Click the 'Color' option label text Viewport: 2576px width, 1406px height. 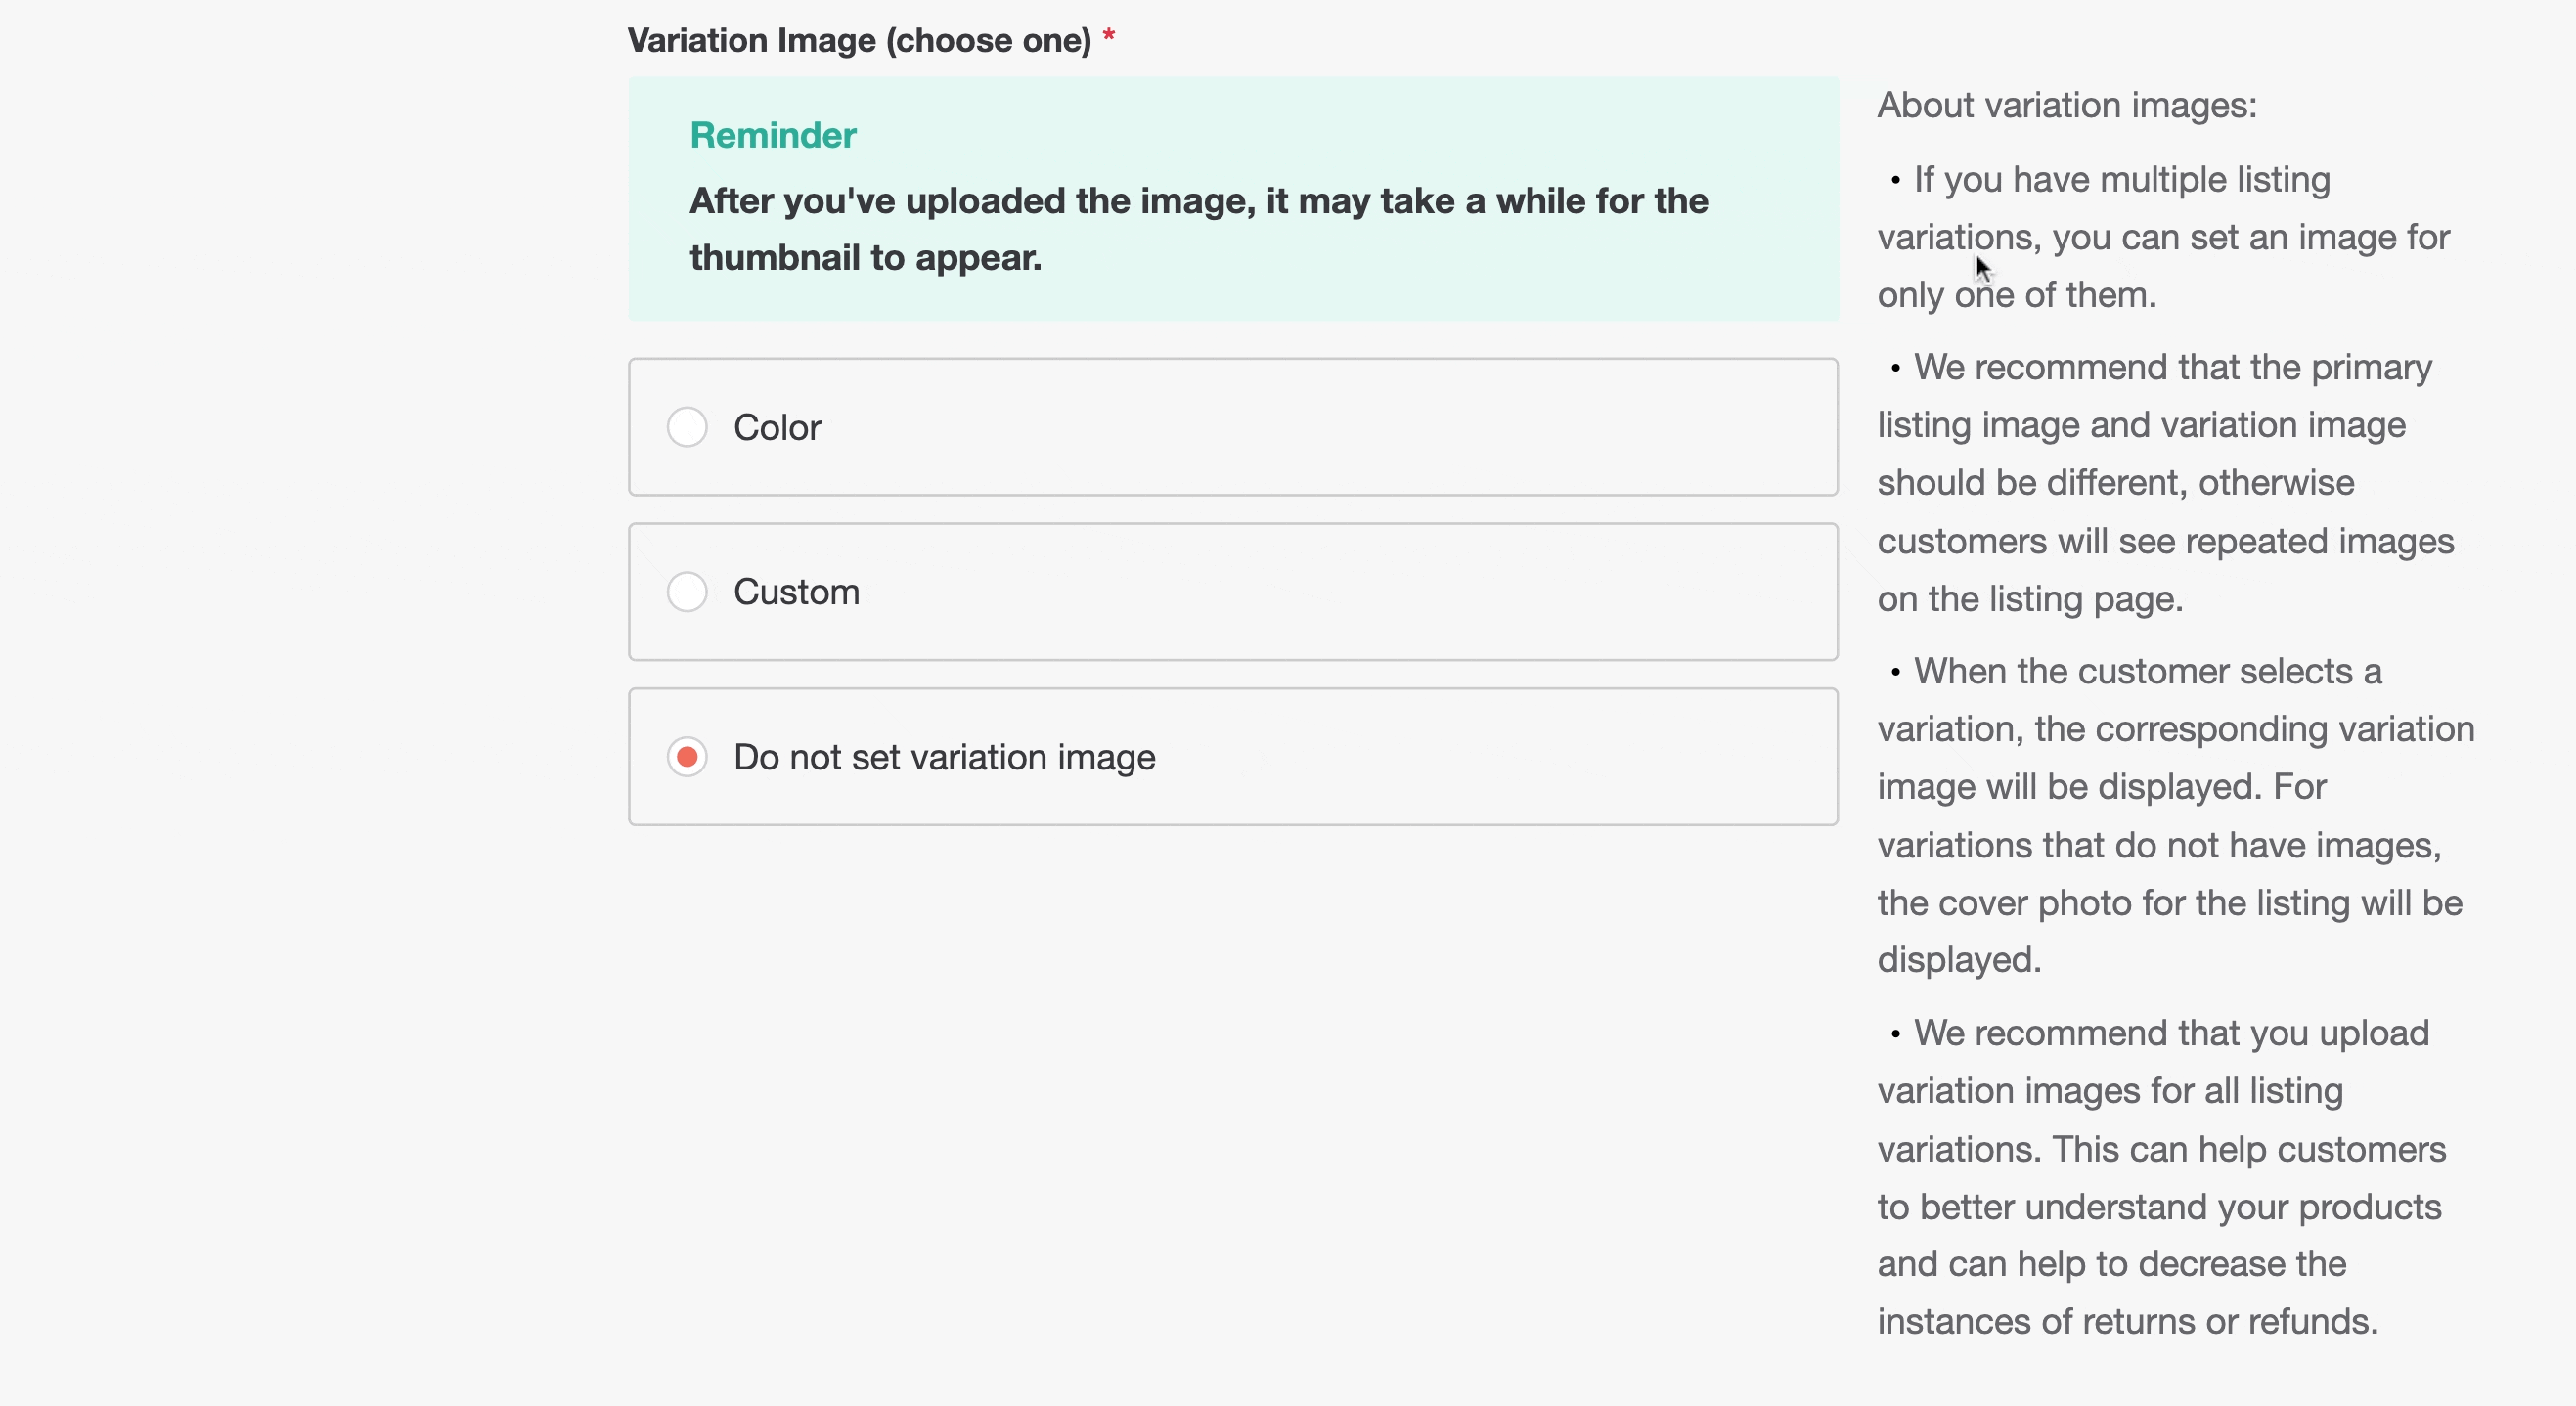point(777,427)
